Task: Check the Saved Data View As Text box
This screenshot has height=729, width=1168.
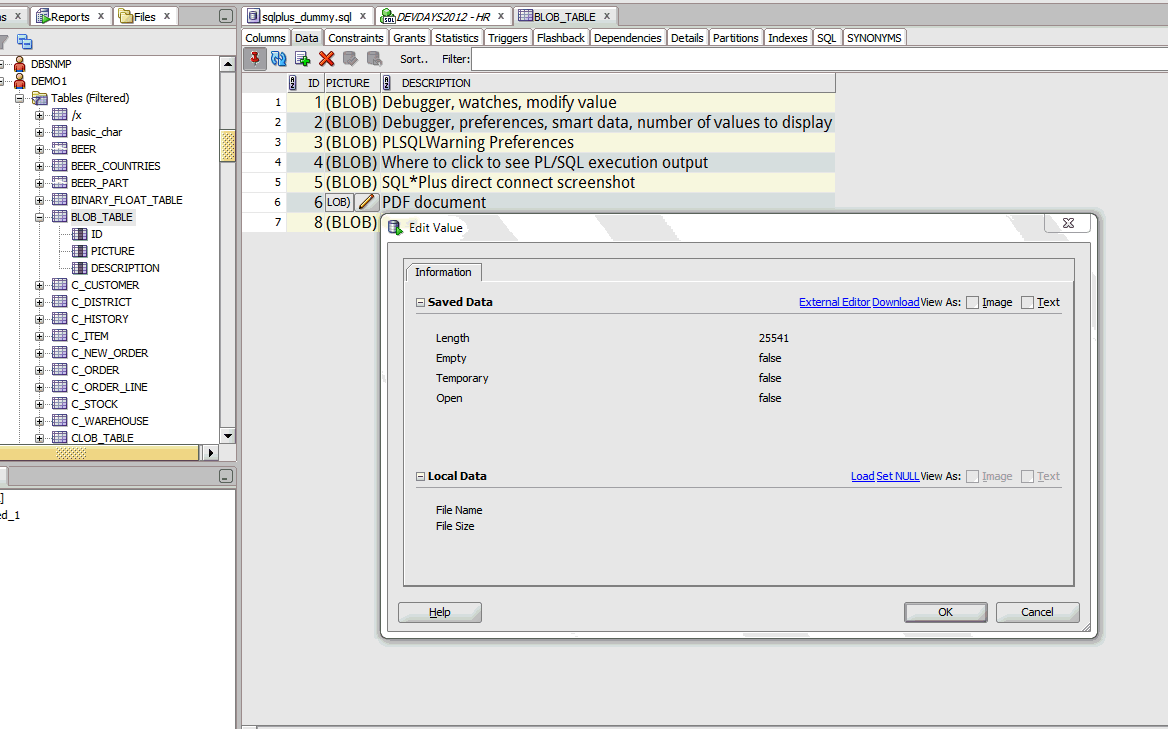Action: [1027, 303]
